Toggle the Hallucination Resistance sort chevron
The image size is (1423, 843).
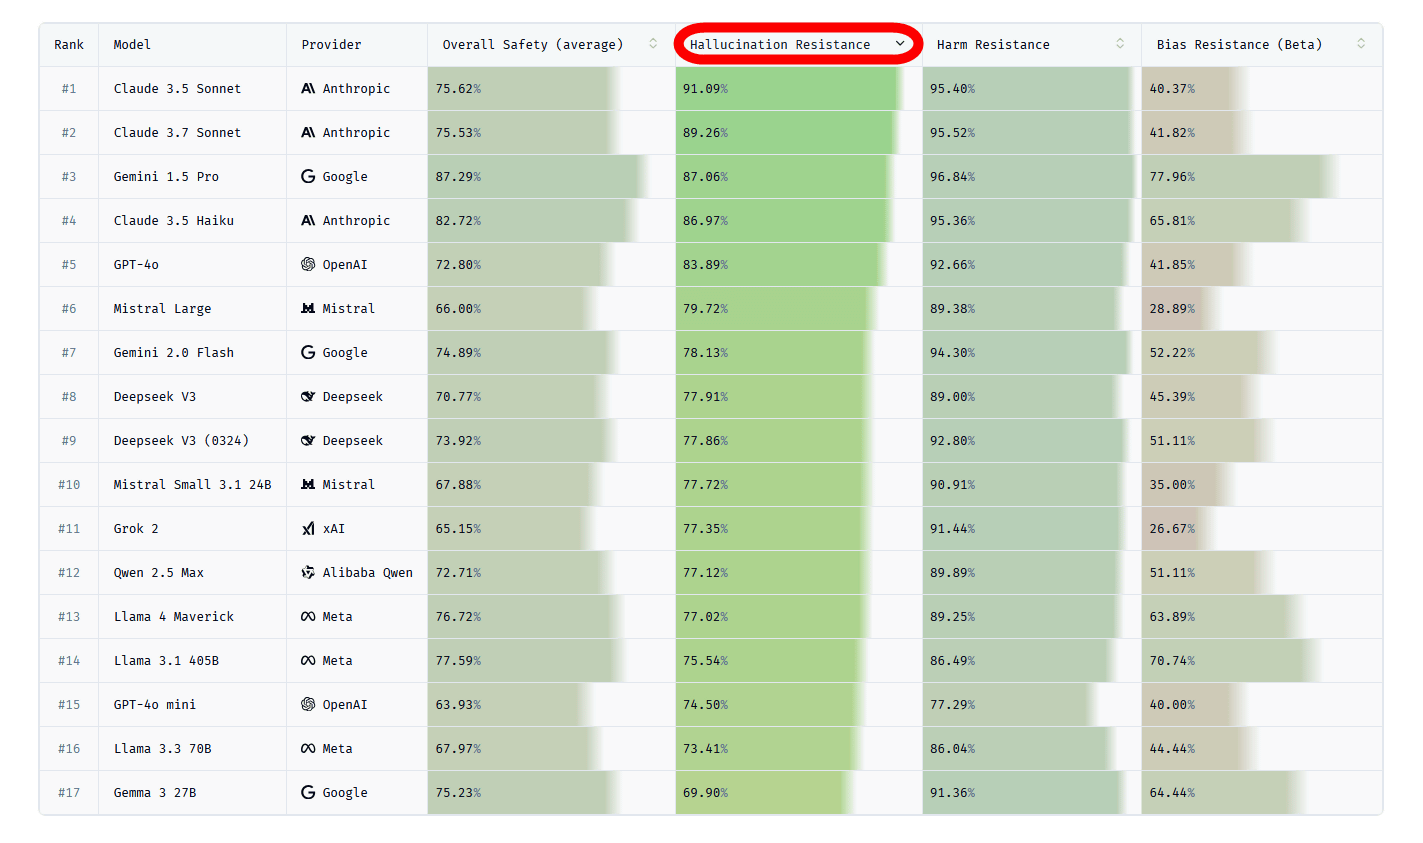pos(900,44)
